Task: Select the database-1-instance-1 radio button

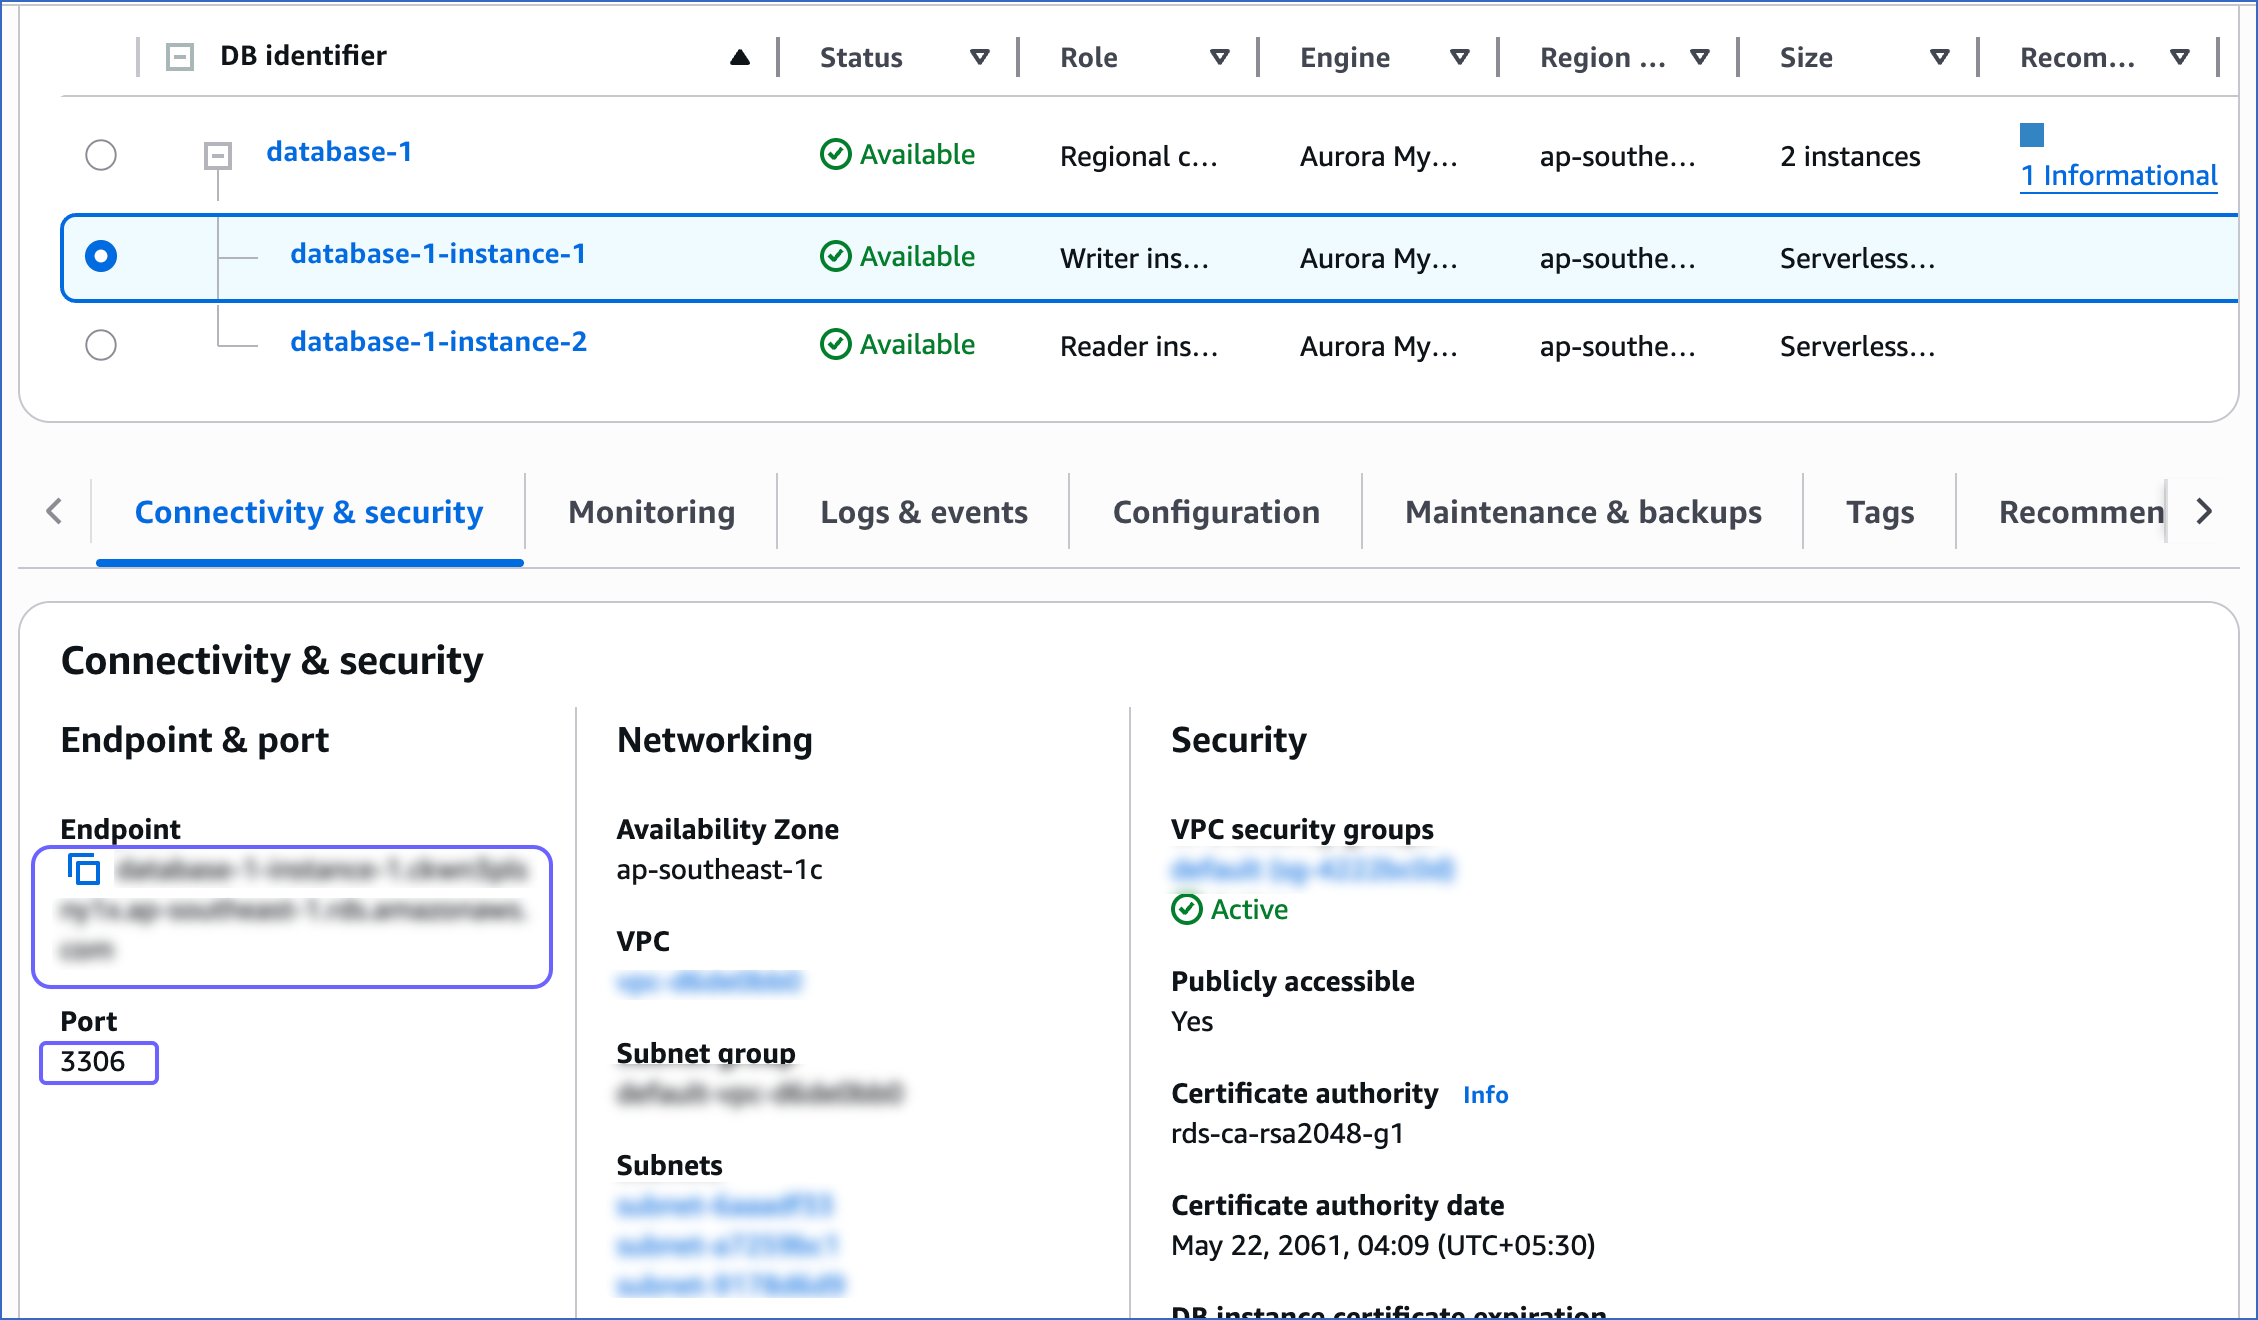Action: pyautogui.click(x=101, y=256)
